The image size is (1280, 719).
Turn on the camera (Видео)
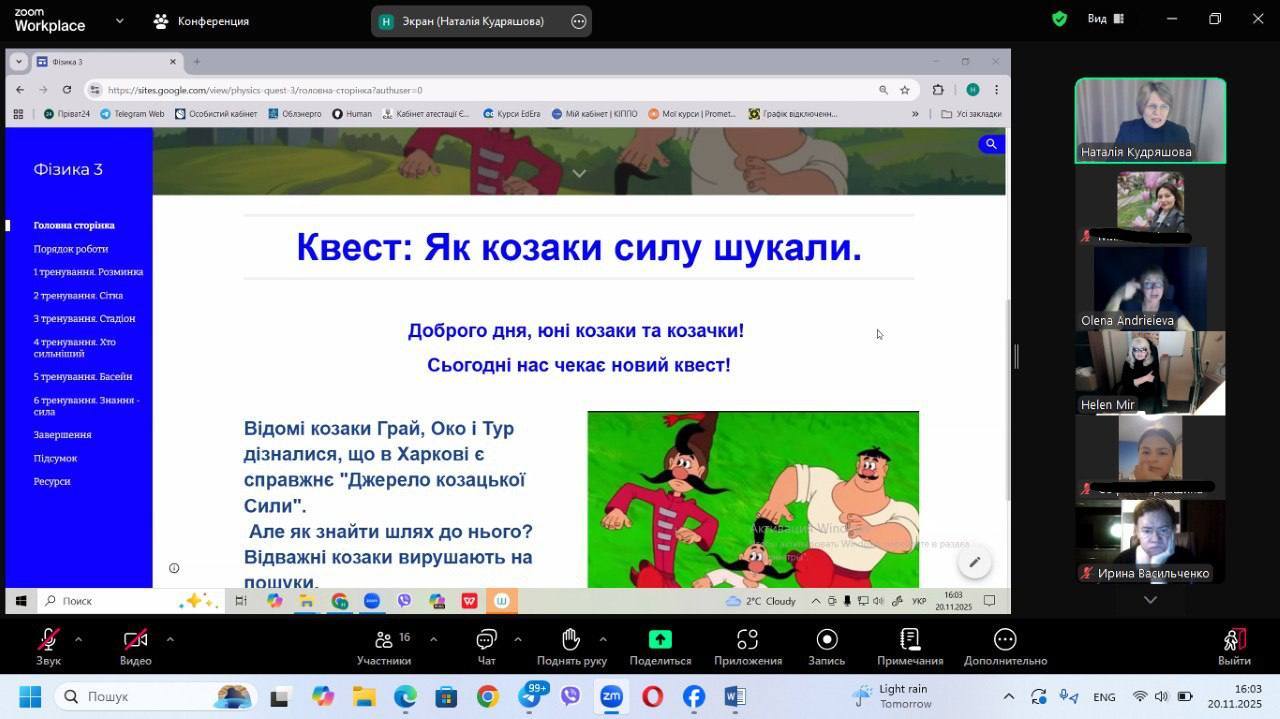(x=135, y=640)
